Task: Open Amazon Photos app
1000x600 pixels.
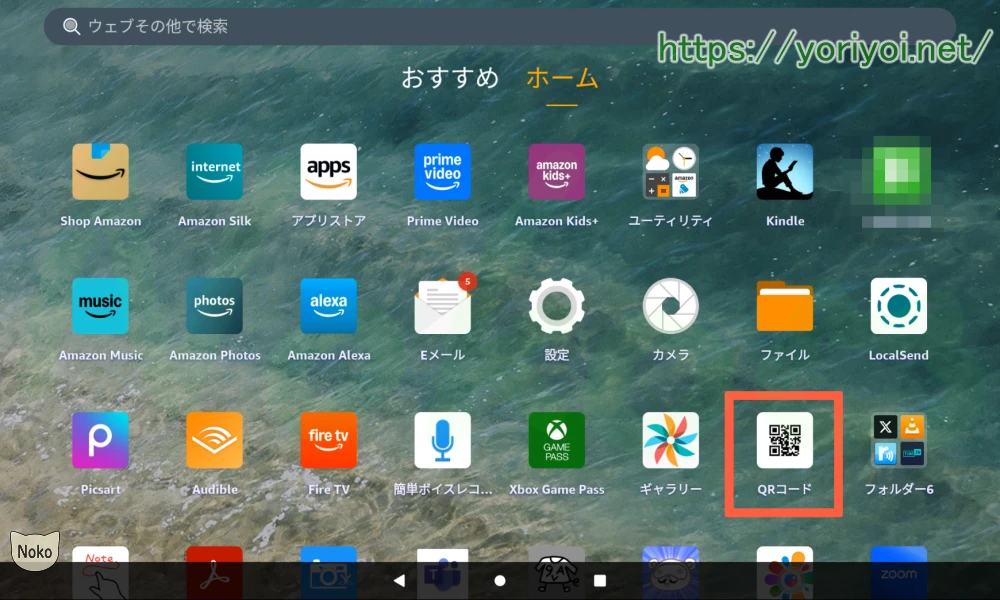Action: (x=214, y=306)
